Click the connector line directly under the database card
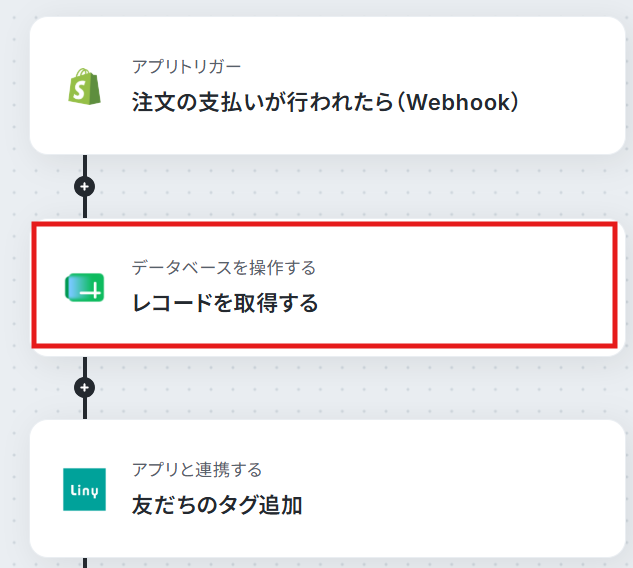Image resolution: width=633 pixels, height=568 pixels. (85, 367)
